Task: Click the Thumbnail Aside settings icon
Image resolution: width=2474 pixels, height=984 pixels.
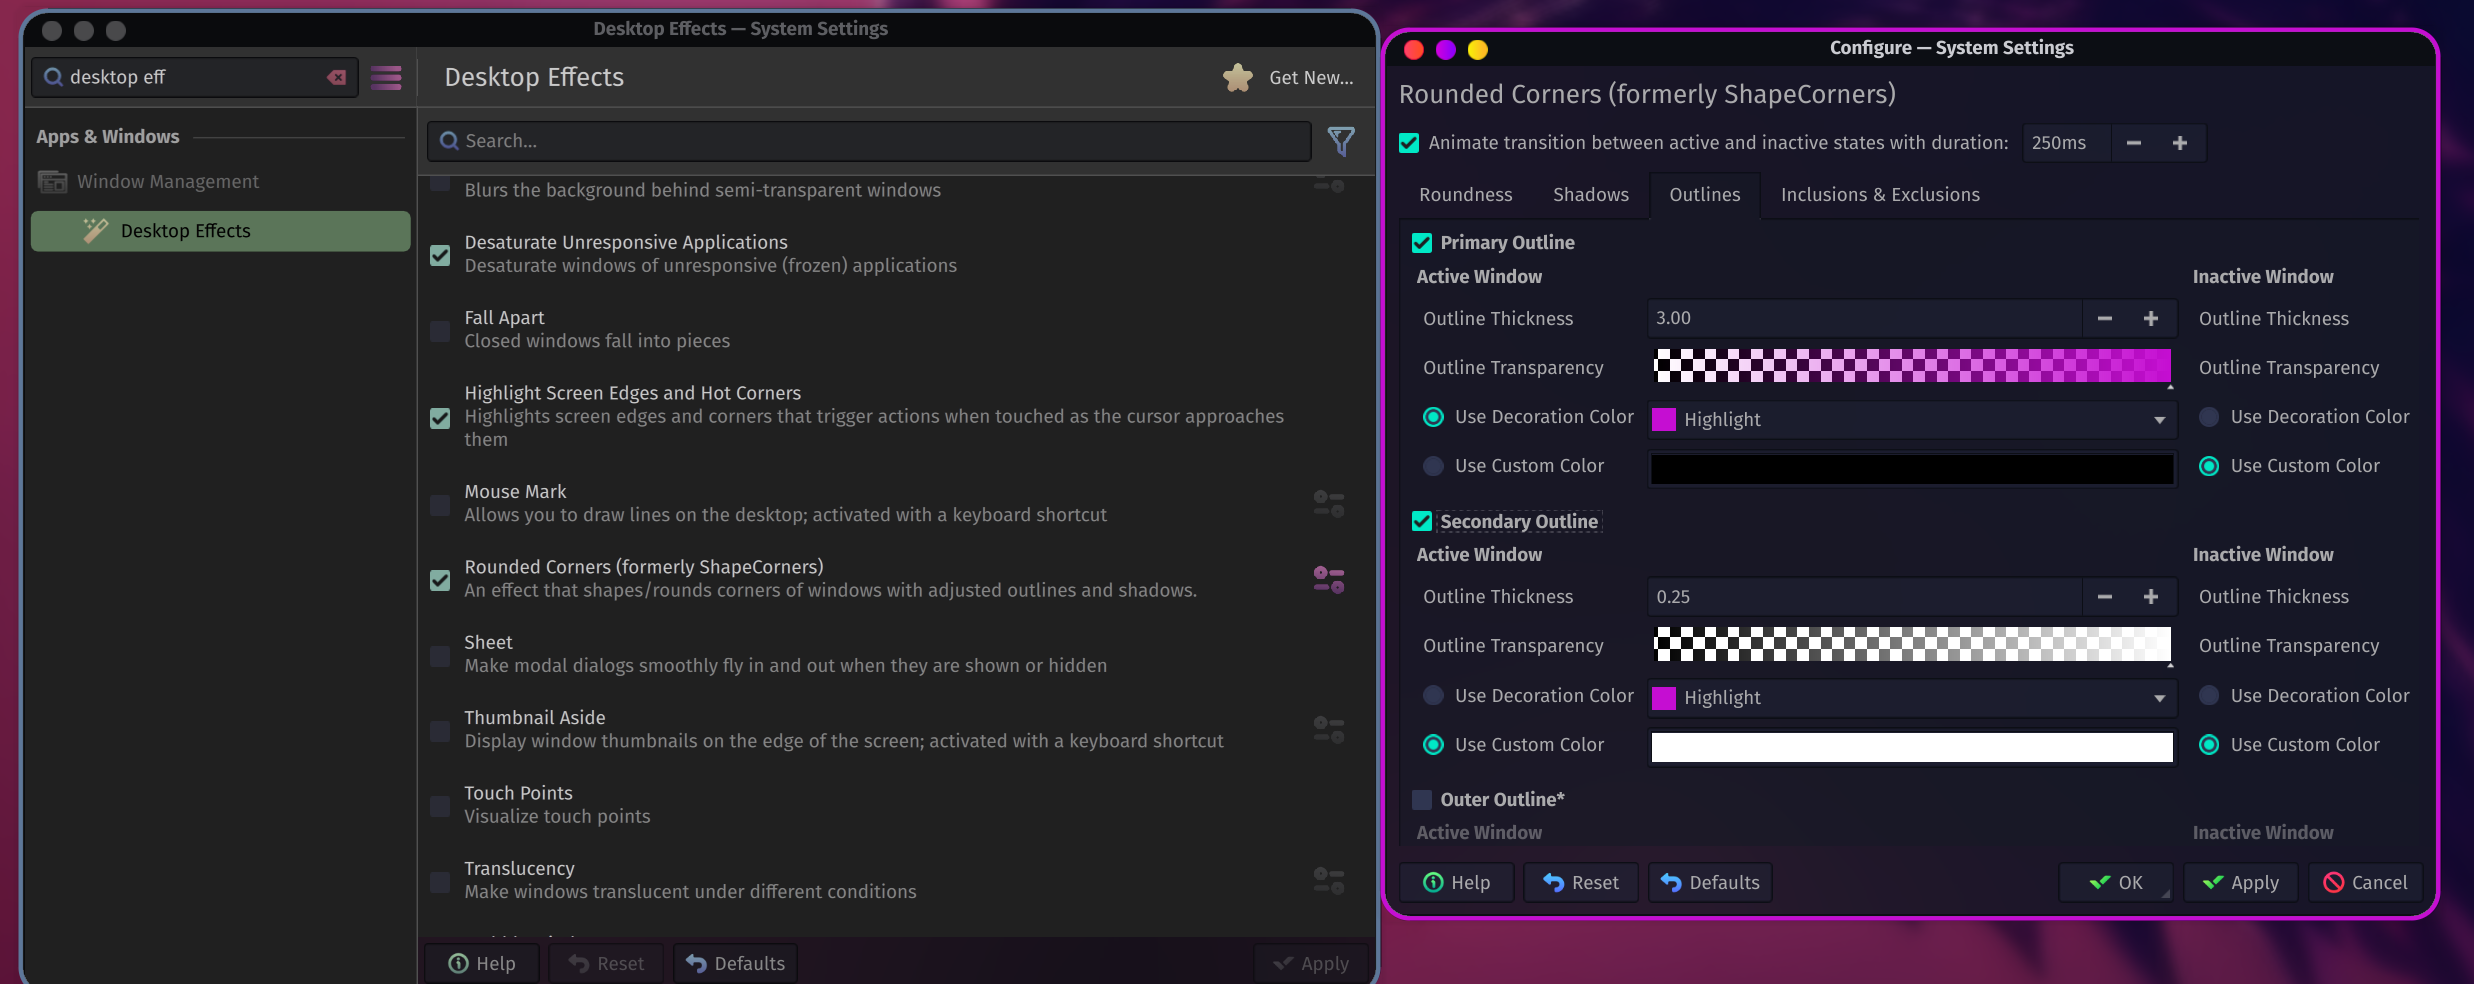Action: [1328, 730]
